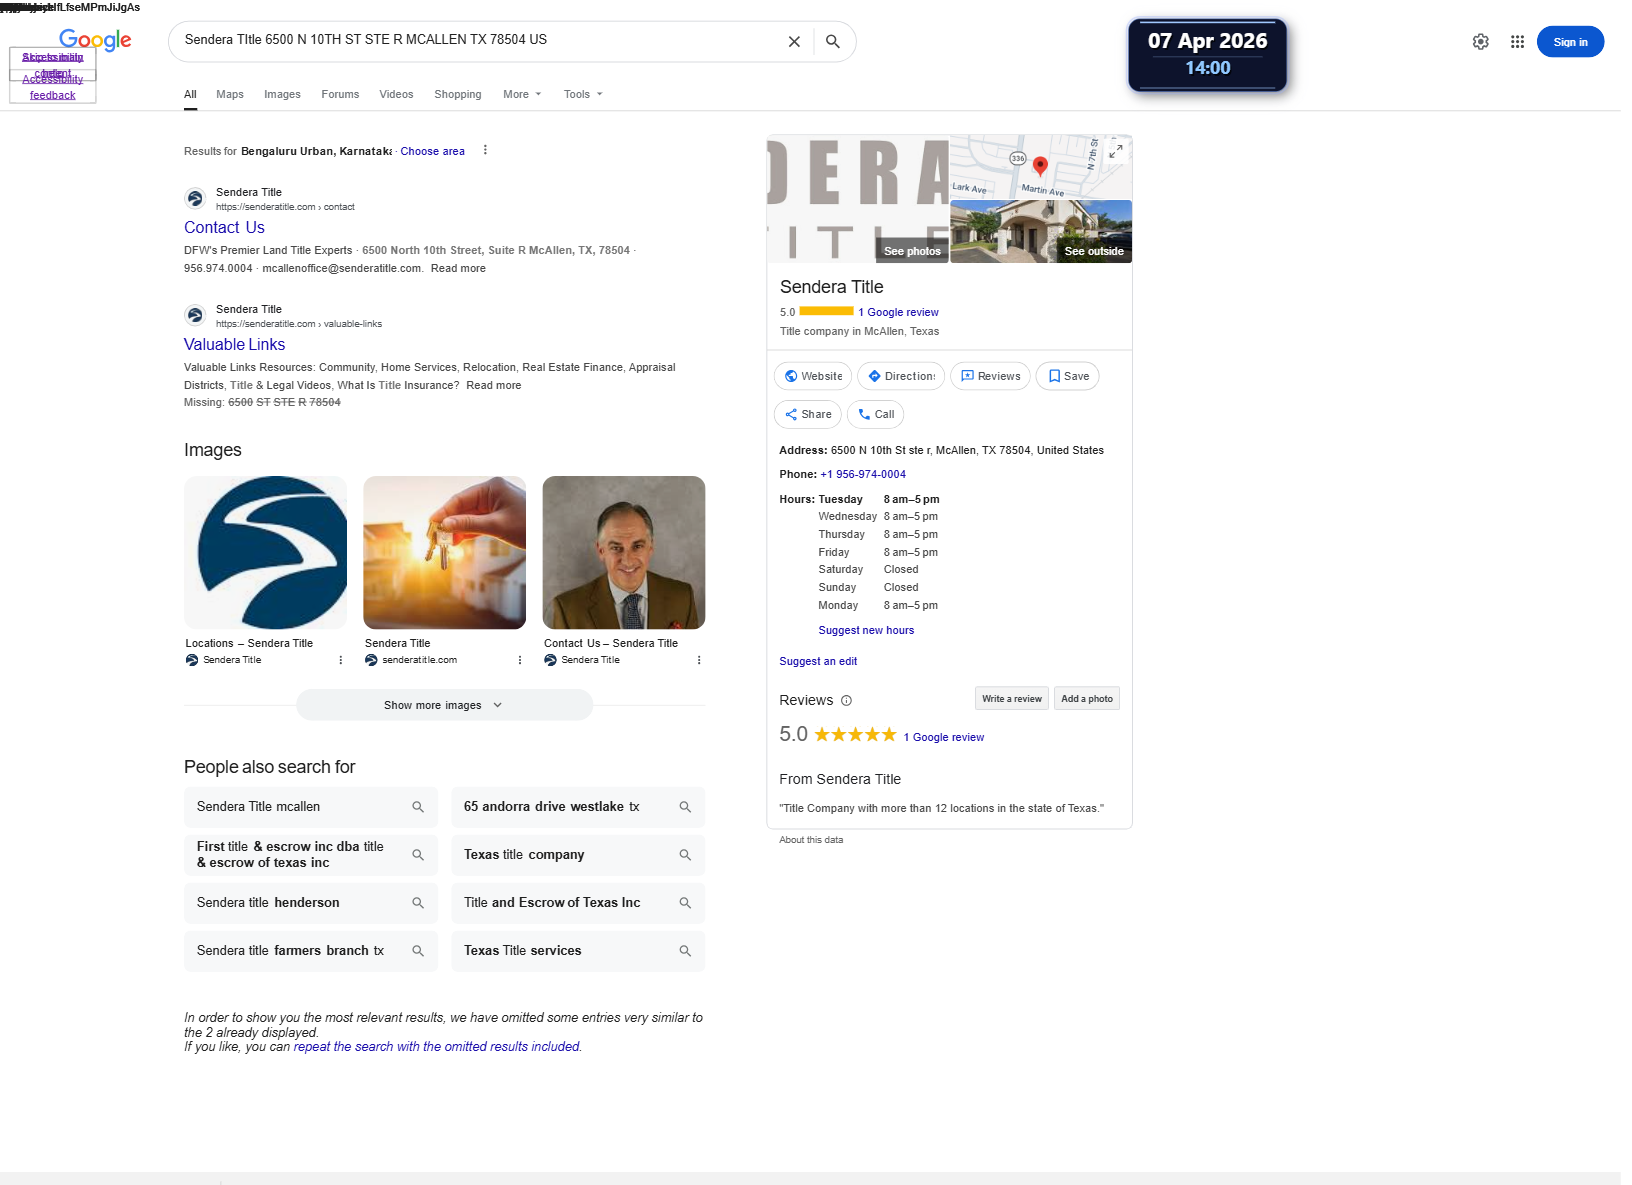
Task: Click the phone number +1 956-974-0004
Action: 863,475
